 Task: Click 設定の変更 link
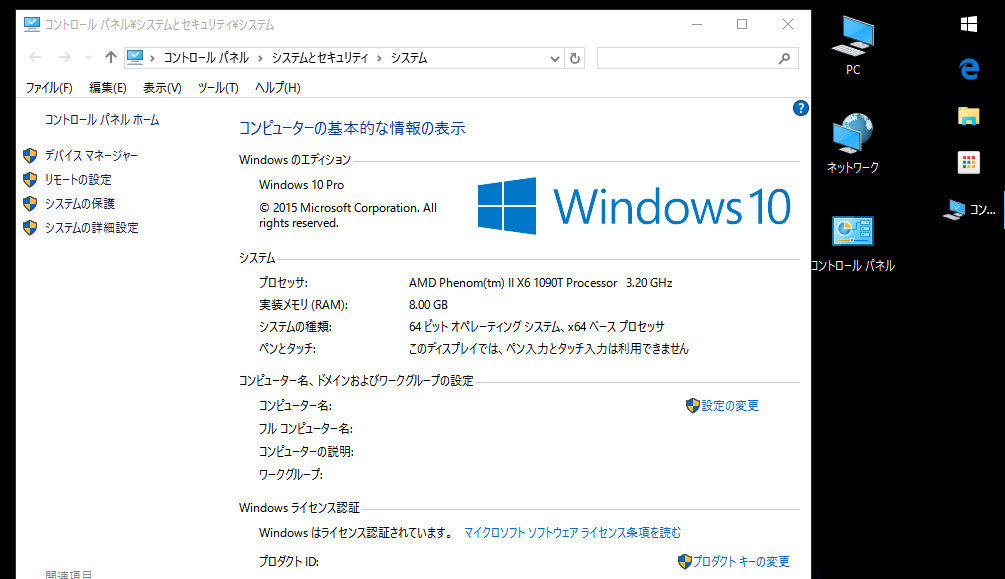pyautogui.click(x=730, y=406)
